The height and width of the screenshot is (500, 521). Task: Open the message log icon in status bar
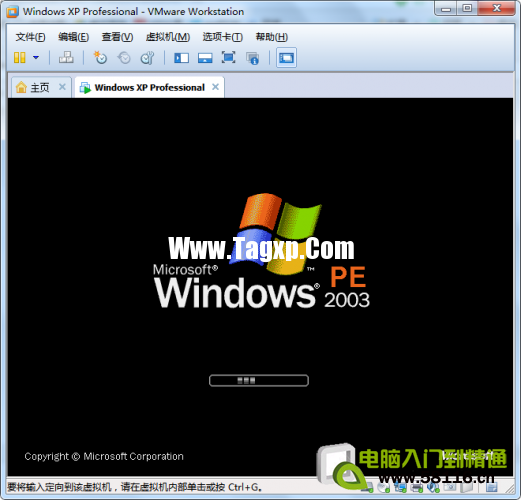coord(491,488)
